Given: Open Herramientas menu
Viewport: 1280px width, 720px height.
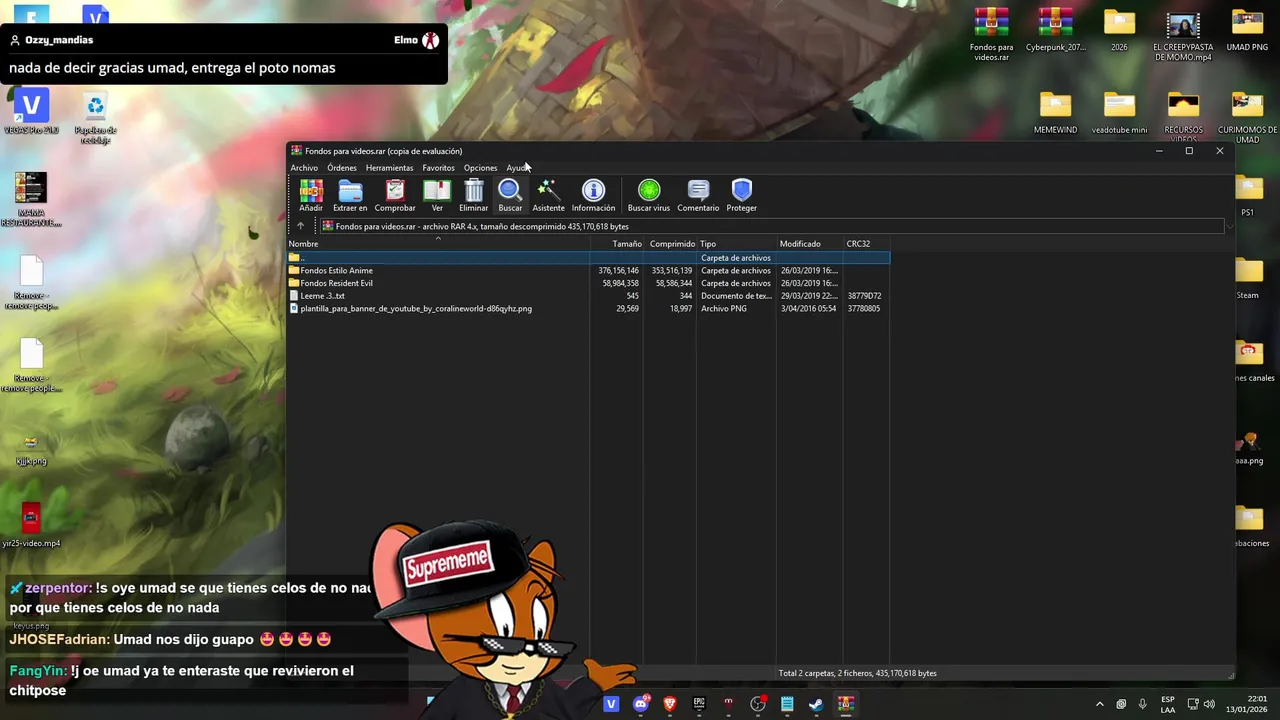Looking at the screenshot, I should pos(389,168).
